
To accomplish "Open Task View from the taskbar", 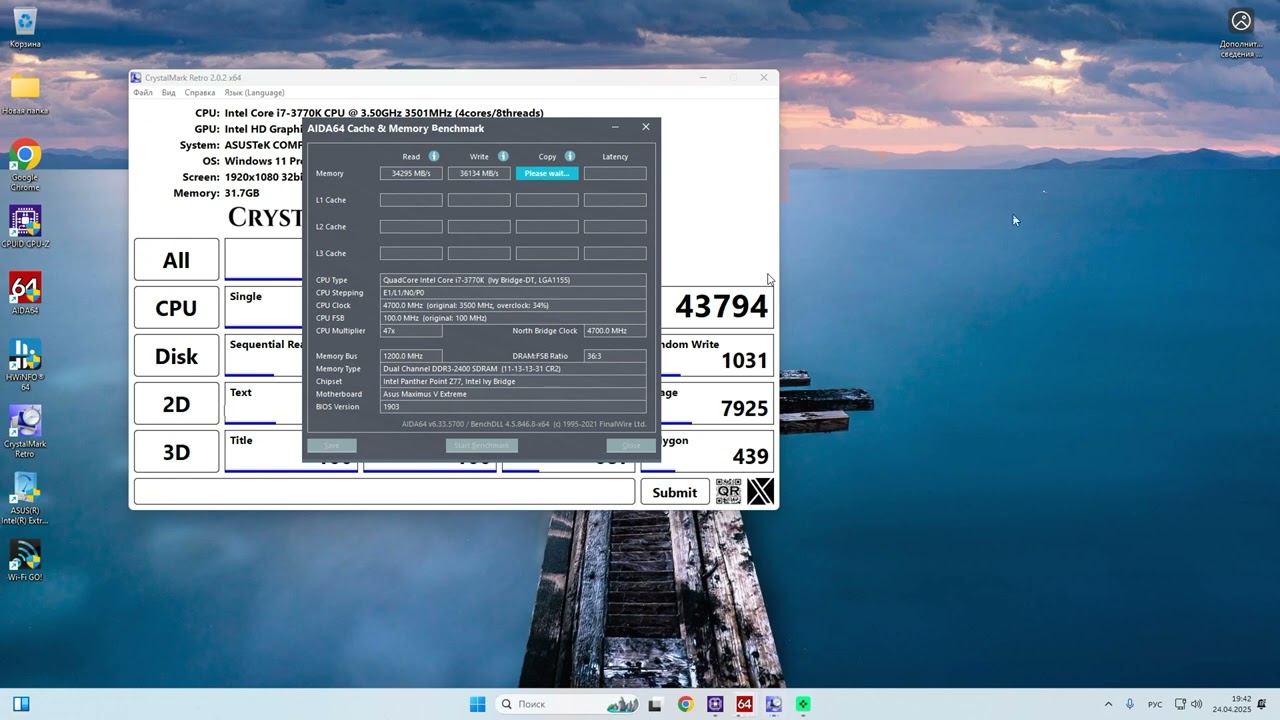I will point(655,704).
